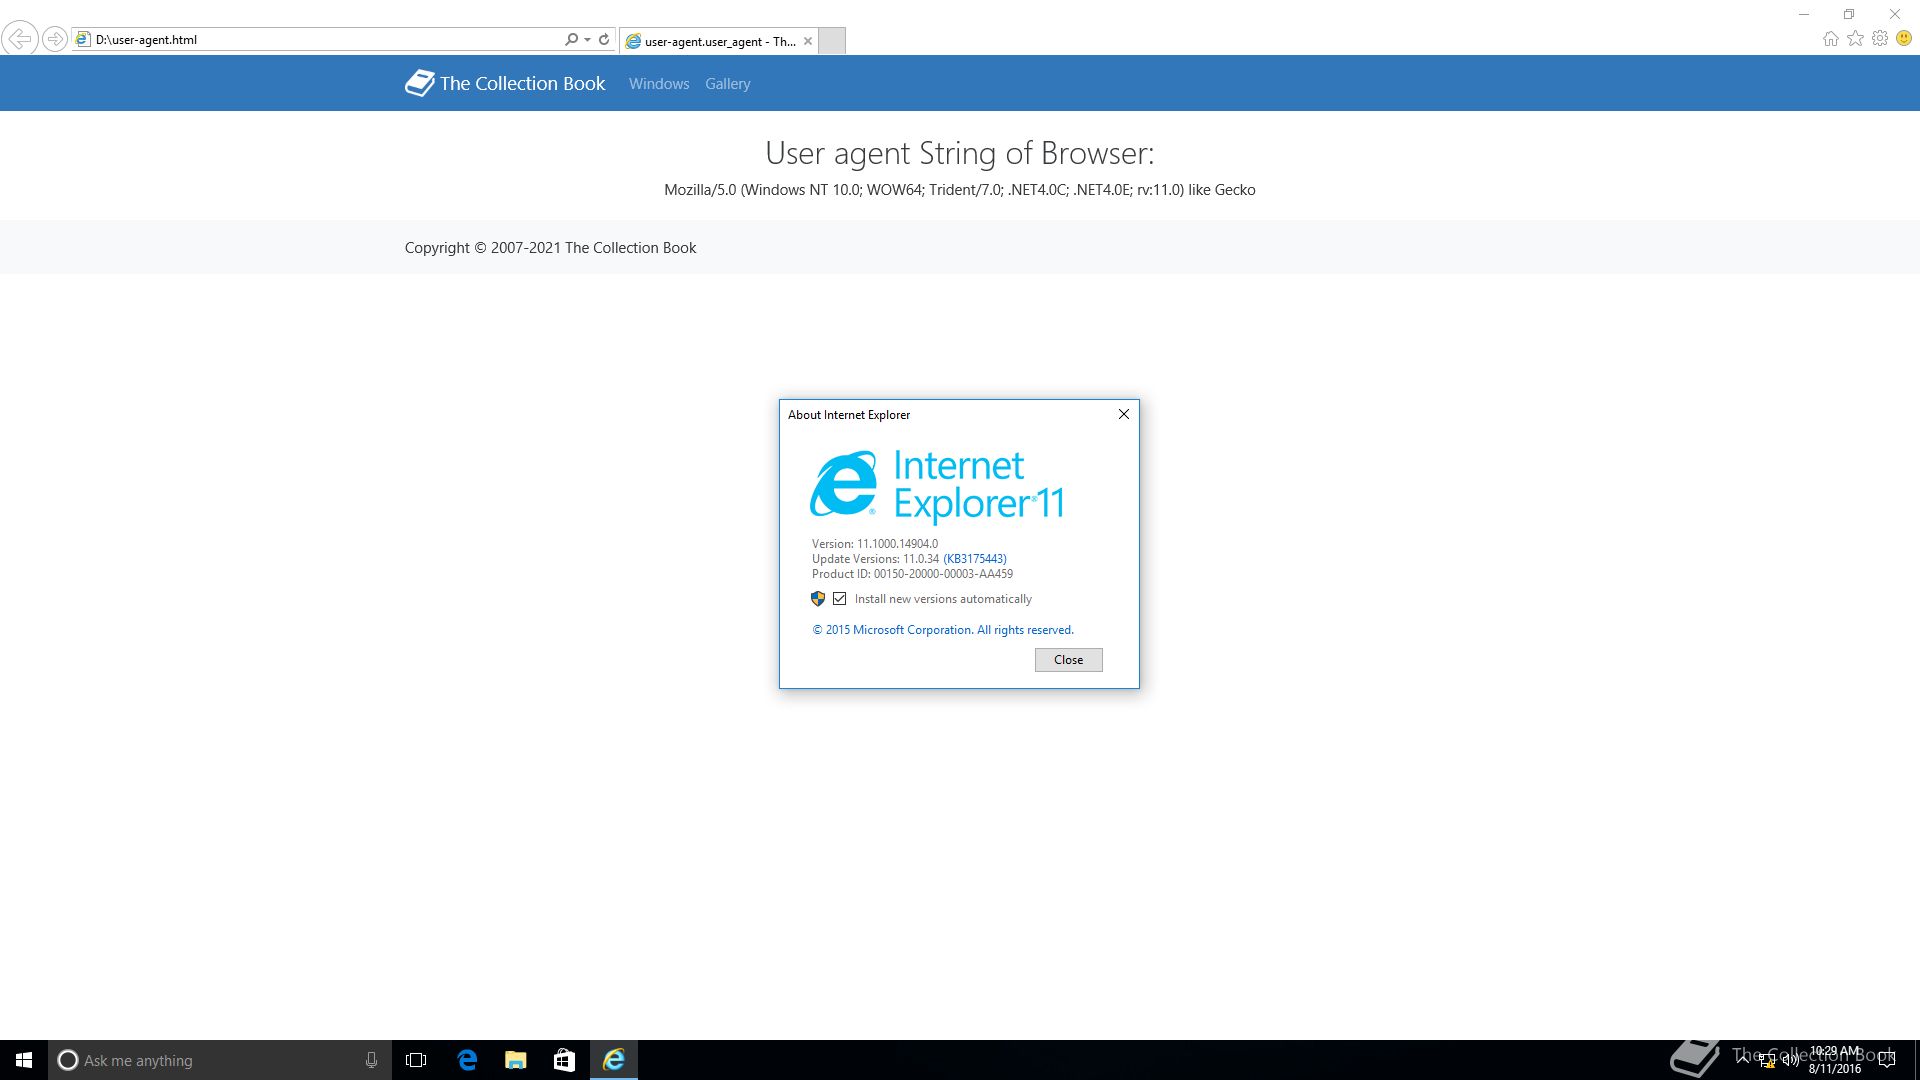This screenshot has width=1920, height=1080.
Task: Open the Gallery navigation menu item
Action: tap(727, 84)
